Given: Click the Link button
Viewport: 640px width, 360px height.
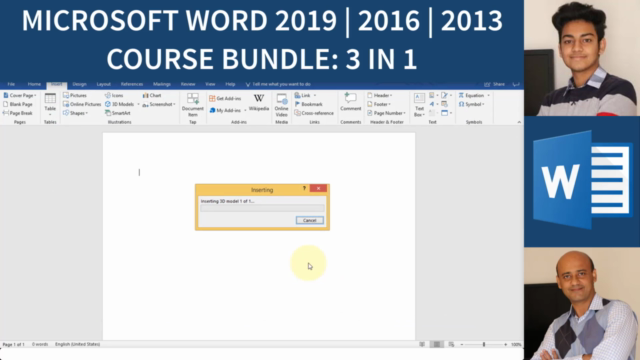Looking at the screenshot, I should click(x=302, y=95).
